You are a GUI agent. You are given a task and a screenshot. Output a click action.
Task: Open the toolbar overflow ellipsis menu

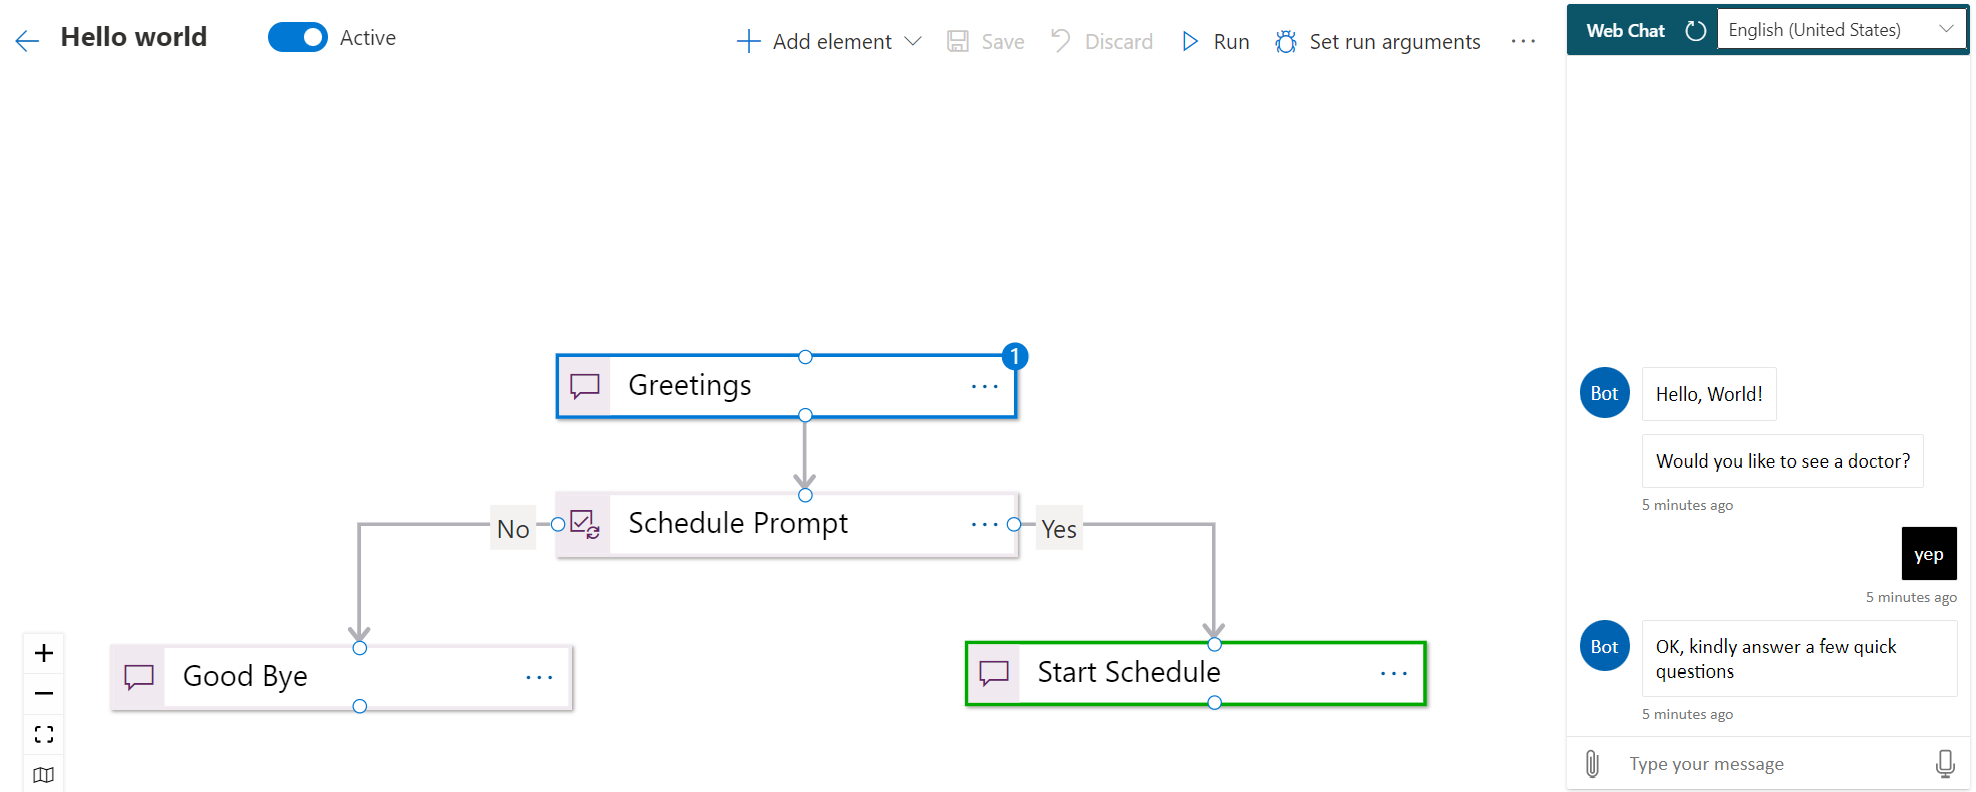pos(1523,41)
